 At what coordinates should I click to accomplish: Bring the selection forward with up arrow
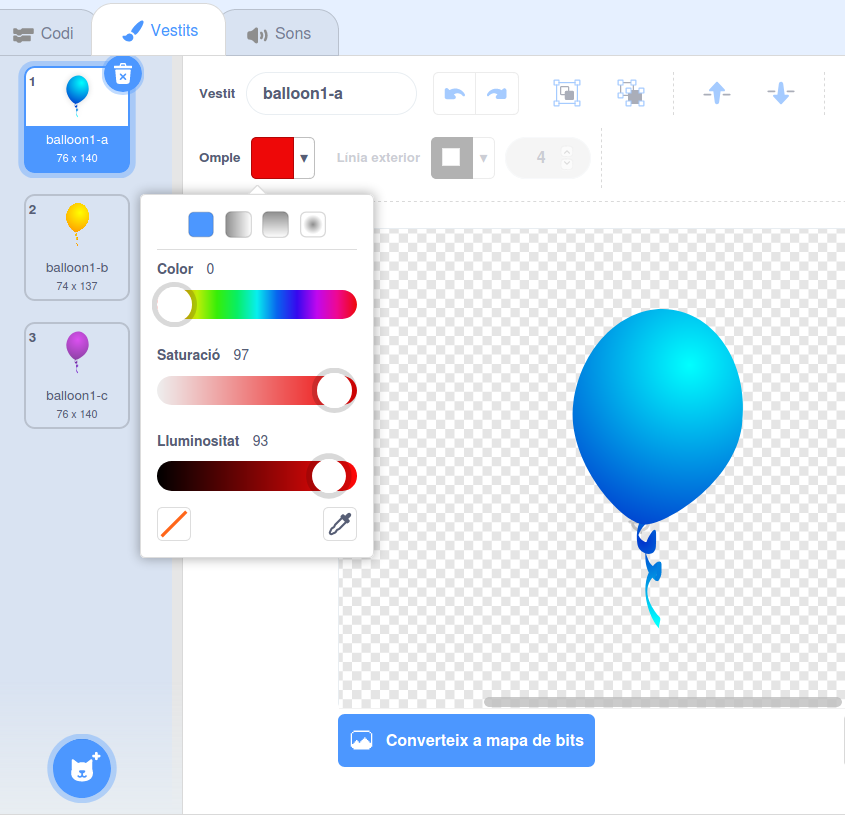[717, 93]
